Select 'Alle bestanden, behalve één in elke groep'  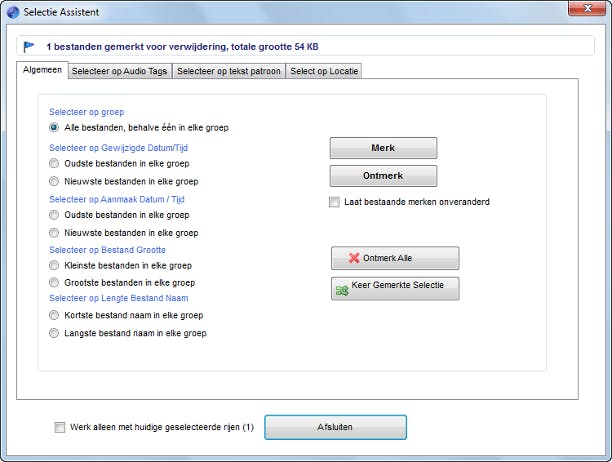click(55, 129)
